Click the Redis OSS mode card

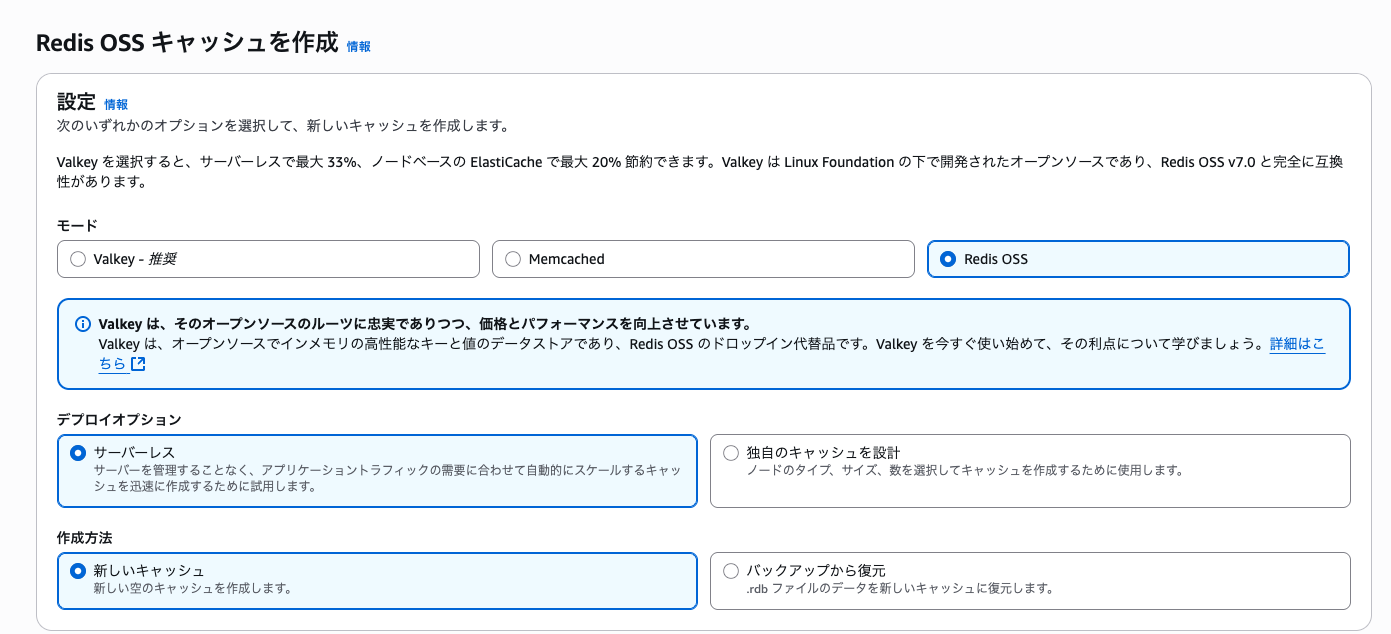1139,258
